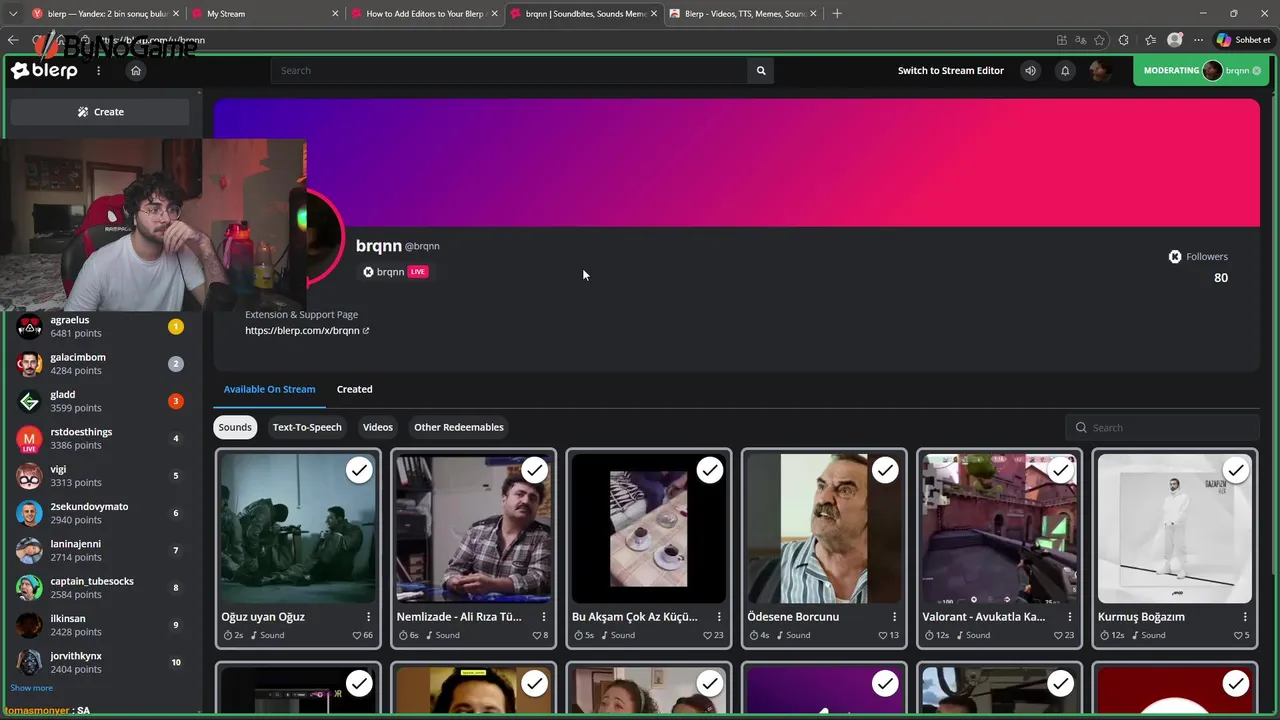Open galacimbom leaderboard entry
The image size is (1280, 720).
(100, 364)
